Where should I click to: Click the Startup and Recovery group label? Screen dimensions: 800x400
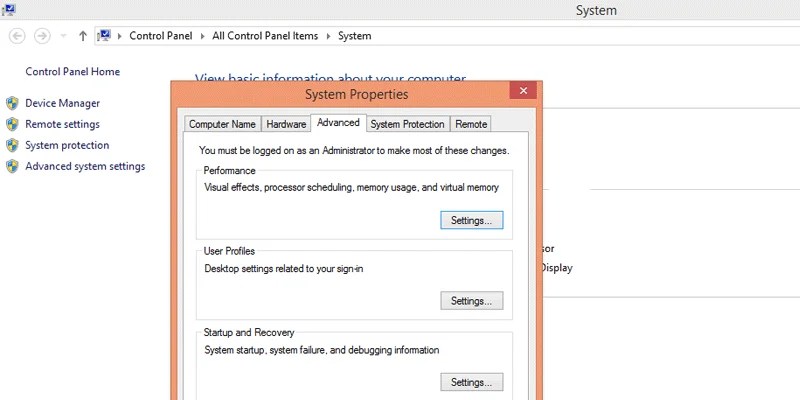[x=249, y=332]
